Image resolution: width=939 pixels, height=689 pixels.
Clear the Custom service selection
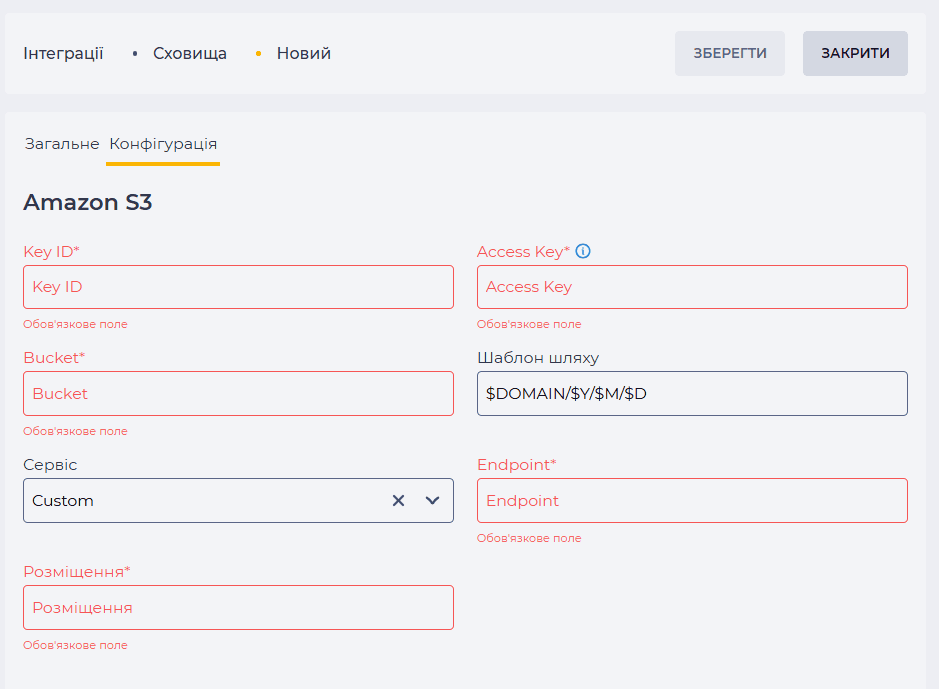(x=398, y=500)
